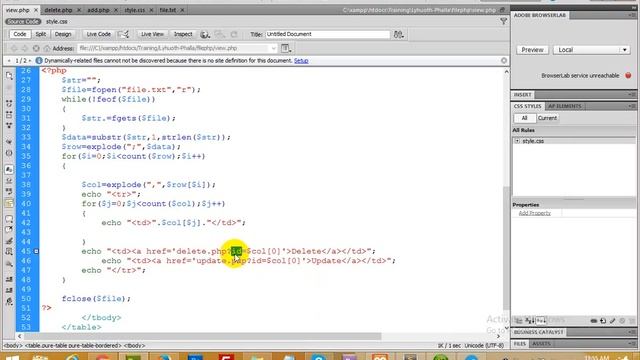Image resolution: width=640 pixels, height=360 pixels.
Task: Expand the style.css rules tree node
Action: click(x=517, y=141)
